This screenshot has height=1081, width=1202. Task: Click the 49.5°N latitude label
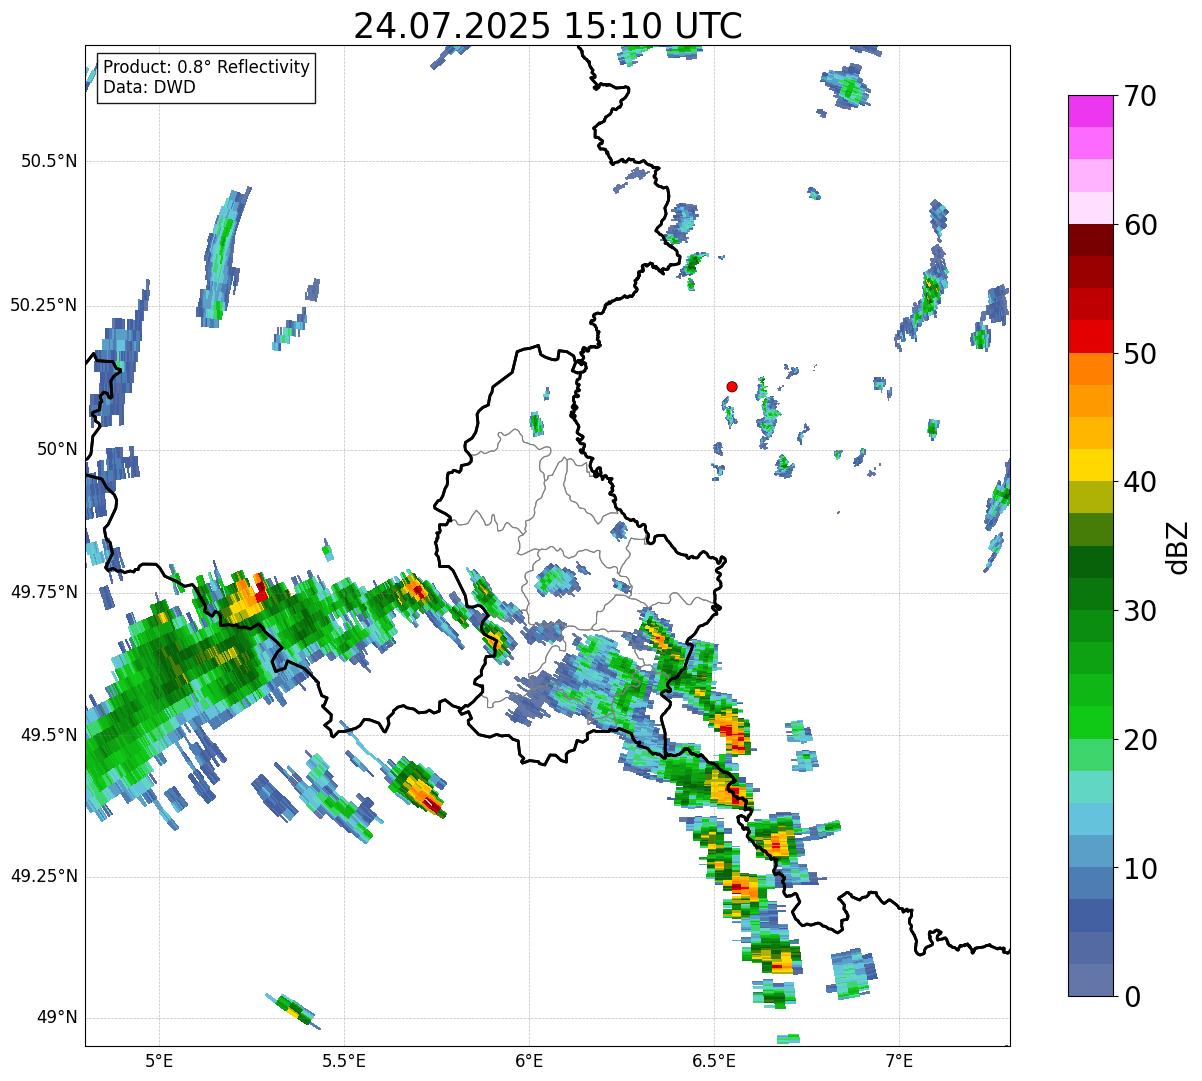pyautogui.click(x=49, y=735)
